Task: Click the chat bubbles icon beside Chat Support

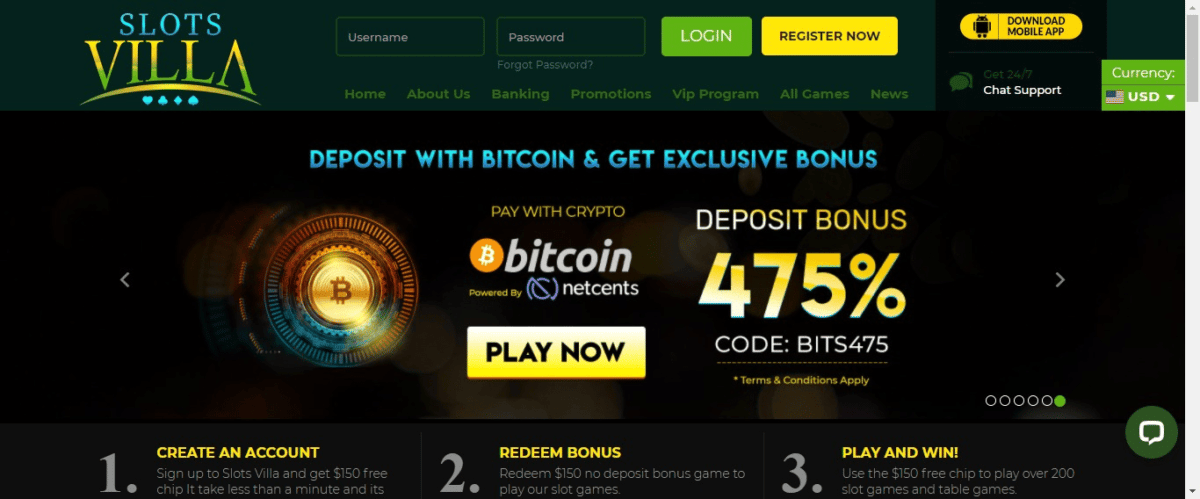Action: pos(960,82)
